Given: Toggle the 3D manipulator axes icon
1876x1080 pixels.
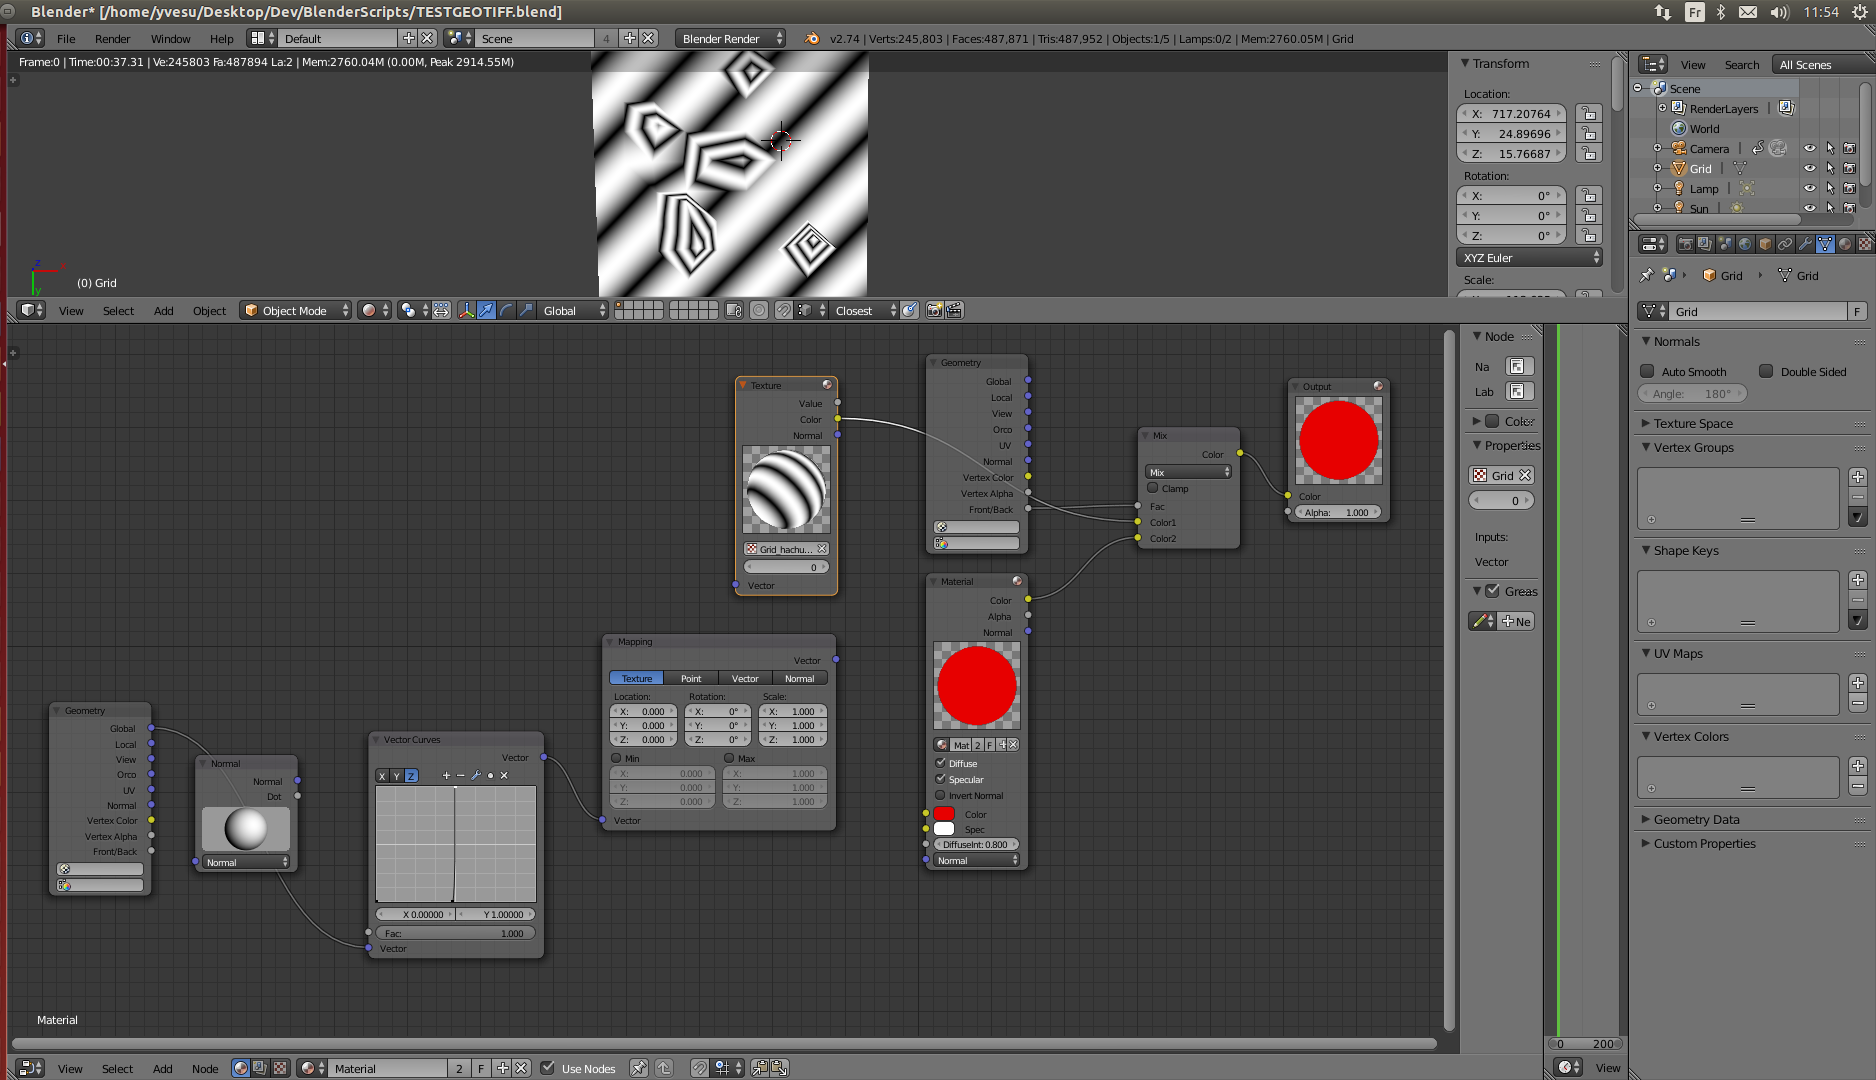Looking at the screenshot, I should 466,311.
